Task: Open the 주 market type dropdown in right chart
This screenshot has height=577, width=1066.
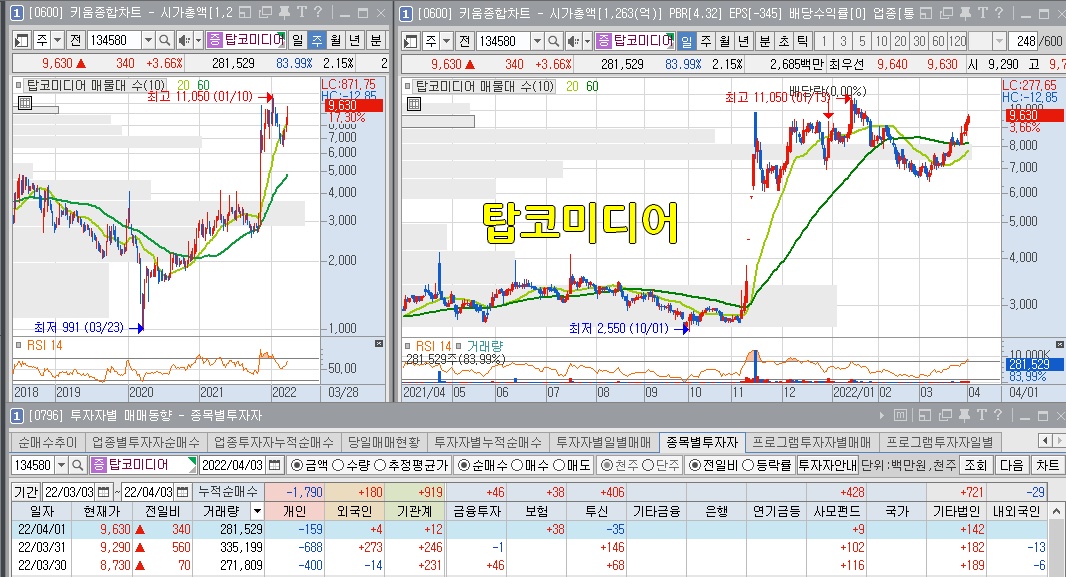Action: click(446, 41)
